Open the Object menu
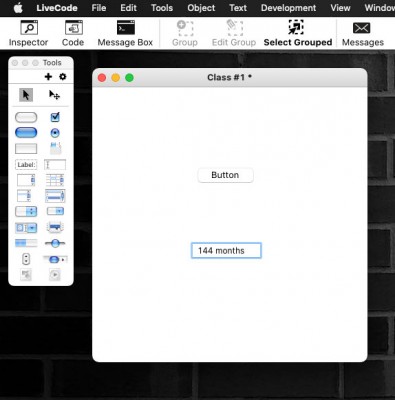The height and width of the screenshot is (400, 395). coord(201,8)
